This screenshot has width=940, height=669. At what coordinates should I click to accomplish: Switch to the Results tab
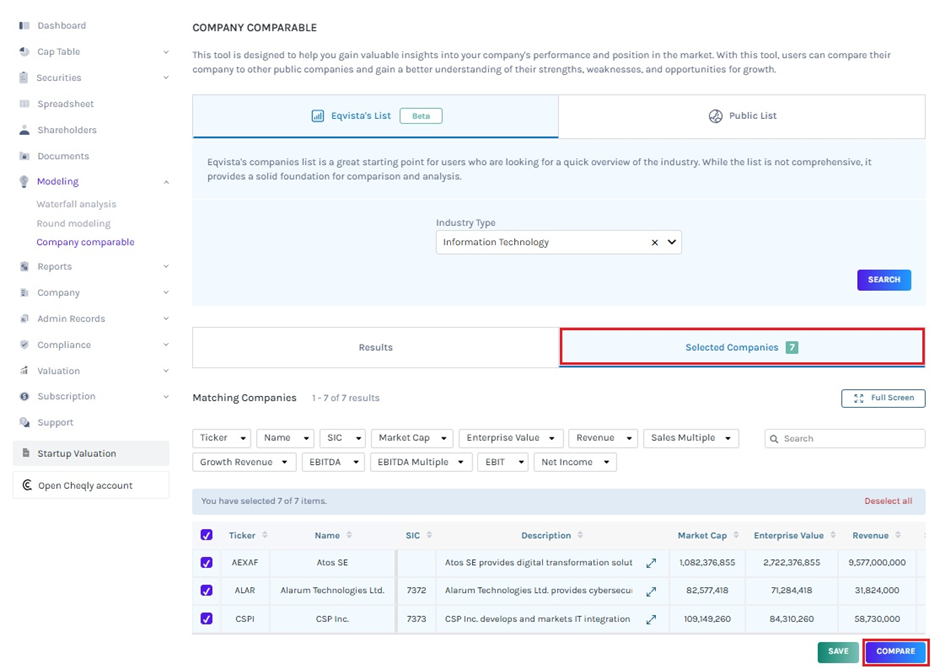[x=375, y=347]
